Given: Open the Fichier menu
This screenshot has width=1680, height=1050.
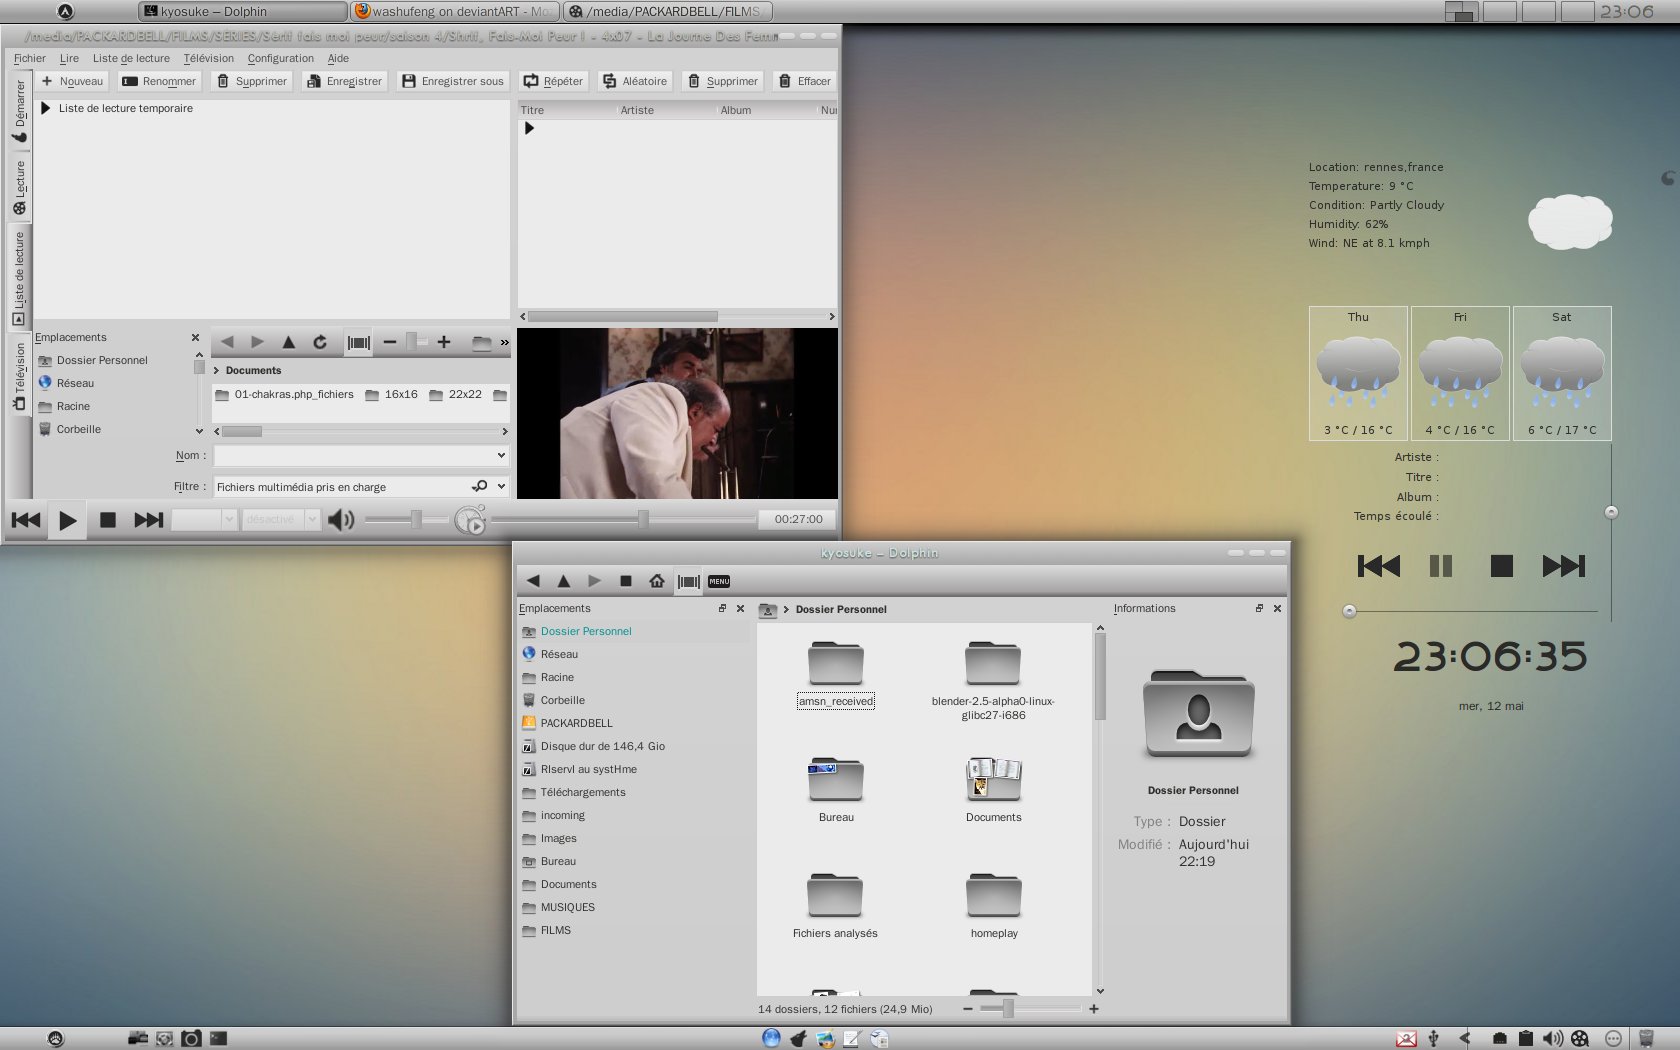Looking at the screenshot, I should [30, 58].
